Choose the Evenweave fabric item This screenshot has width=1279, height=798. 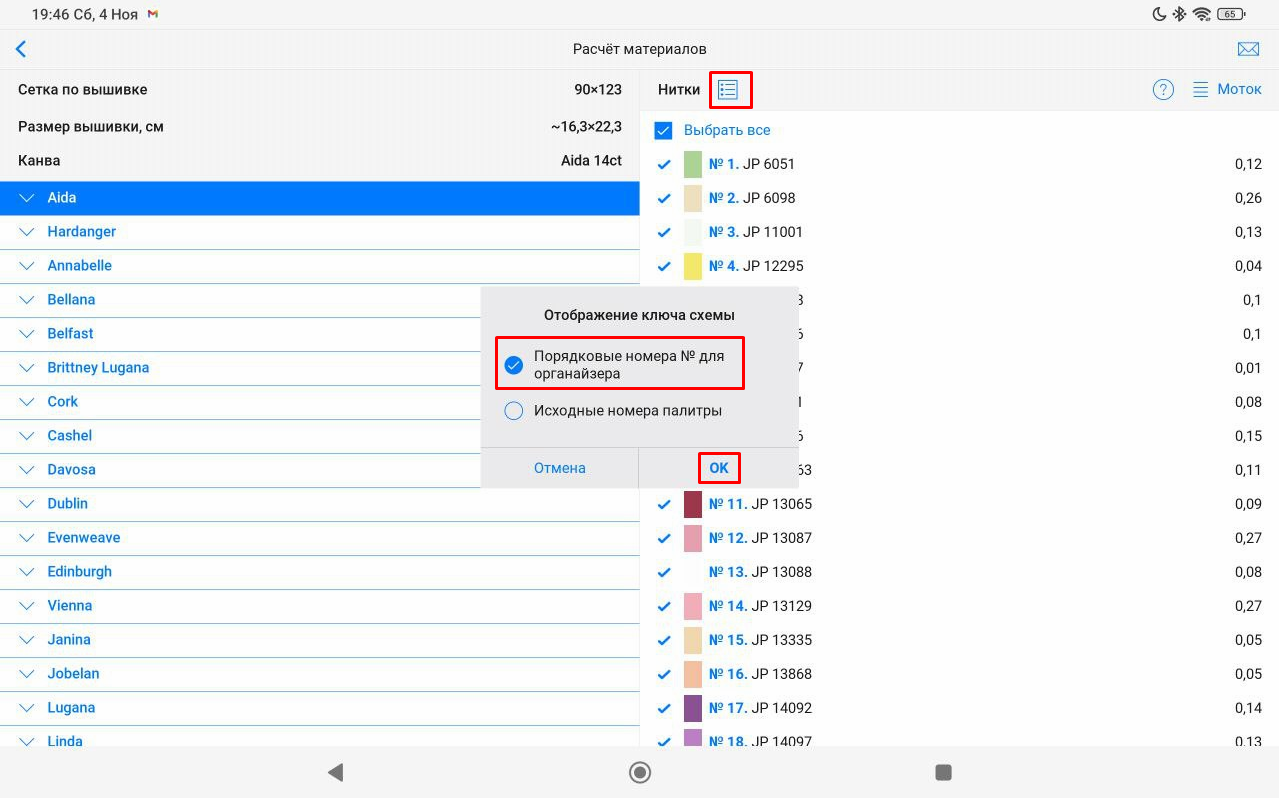click(x=84, y=538)
